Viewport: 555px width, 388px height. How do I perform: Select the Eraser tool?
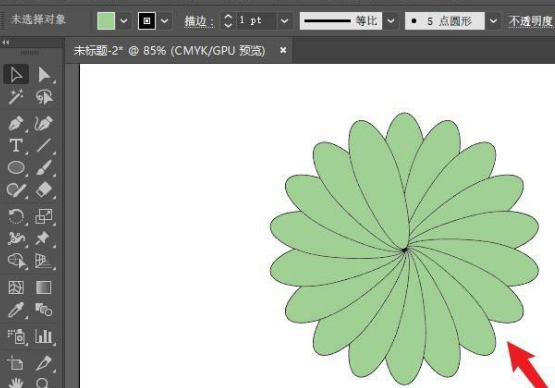click(x=44, y=190)
